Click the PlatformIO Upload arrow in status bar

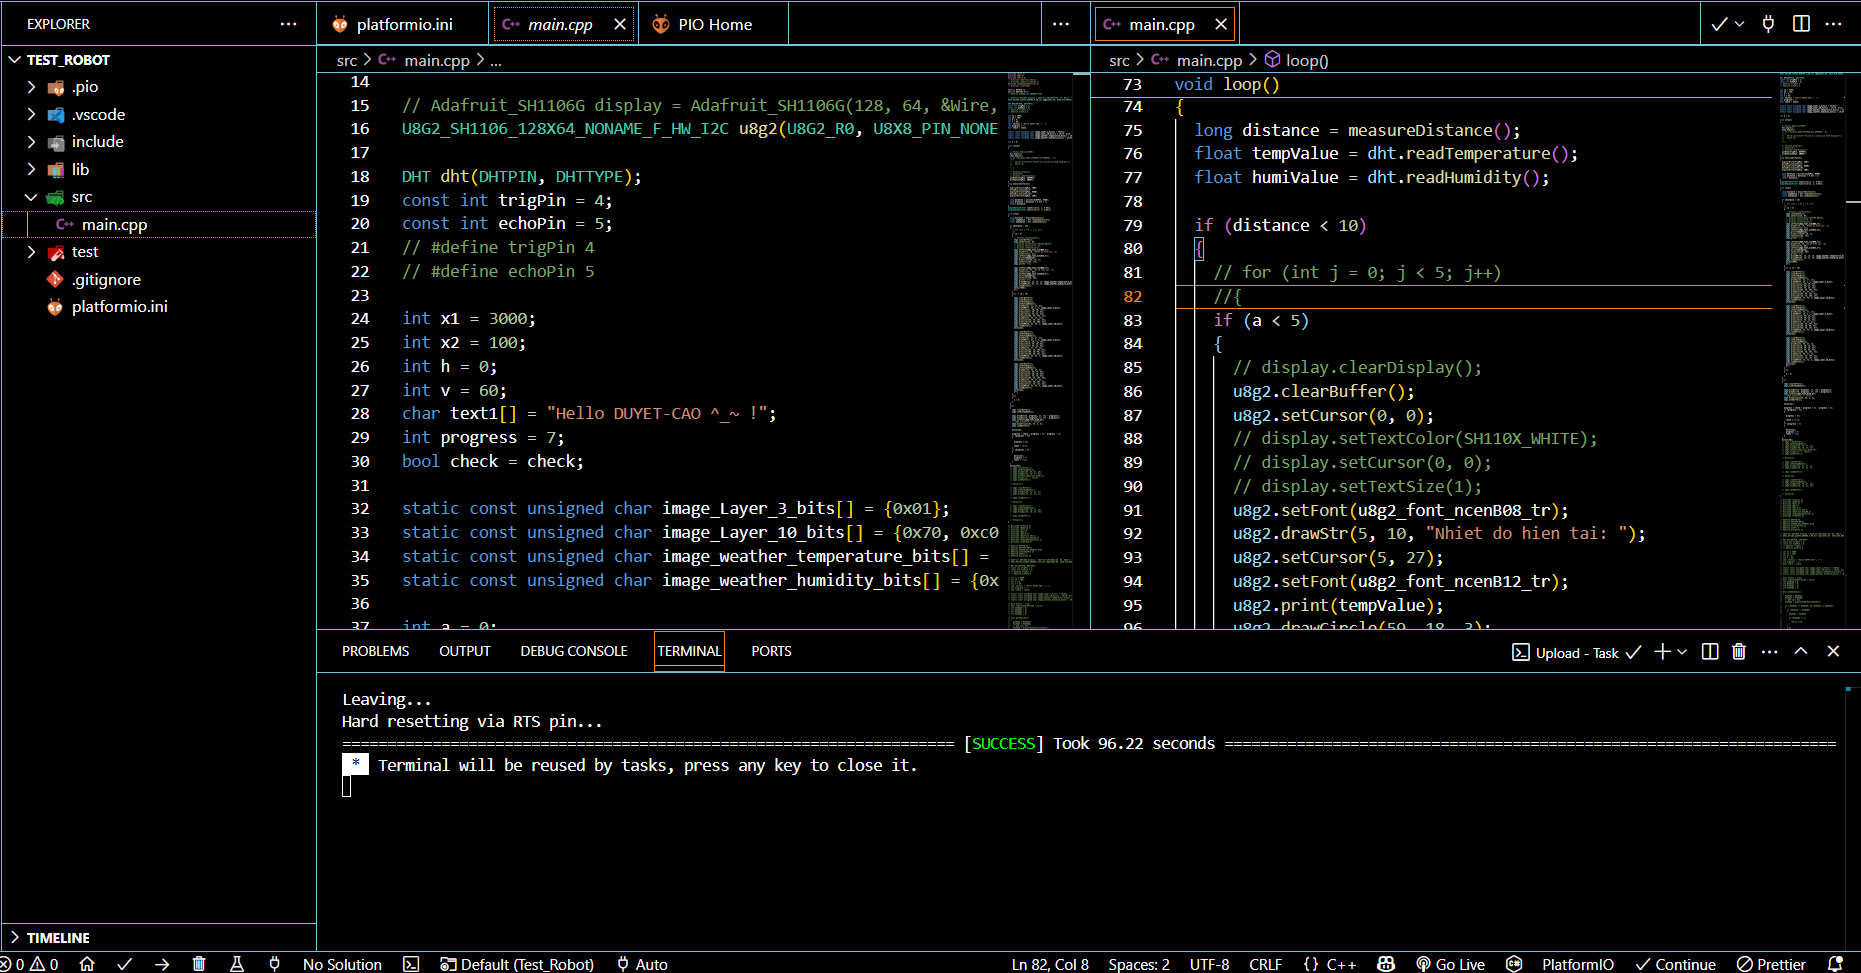click(162, 964)
